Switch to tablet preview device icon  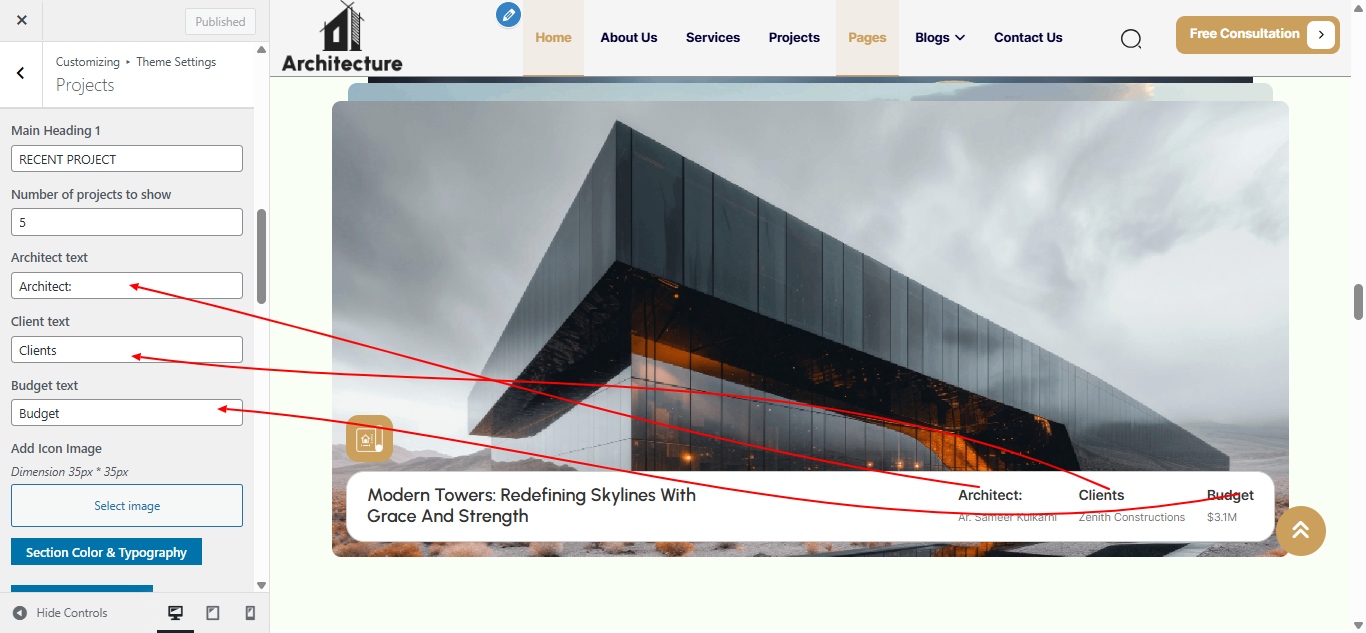[213, 613]
